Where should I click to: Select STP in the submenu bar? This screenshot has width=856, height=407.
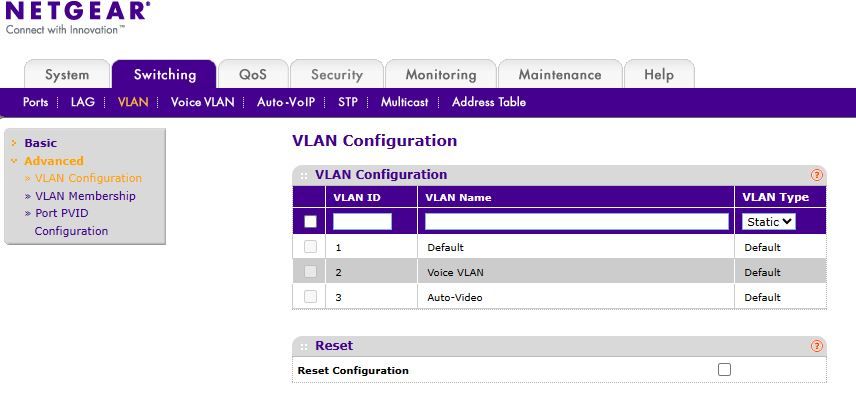tap(347, 102)
